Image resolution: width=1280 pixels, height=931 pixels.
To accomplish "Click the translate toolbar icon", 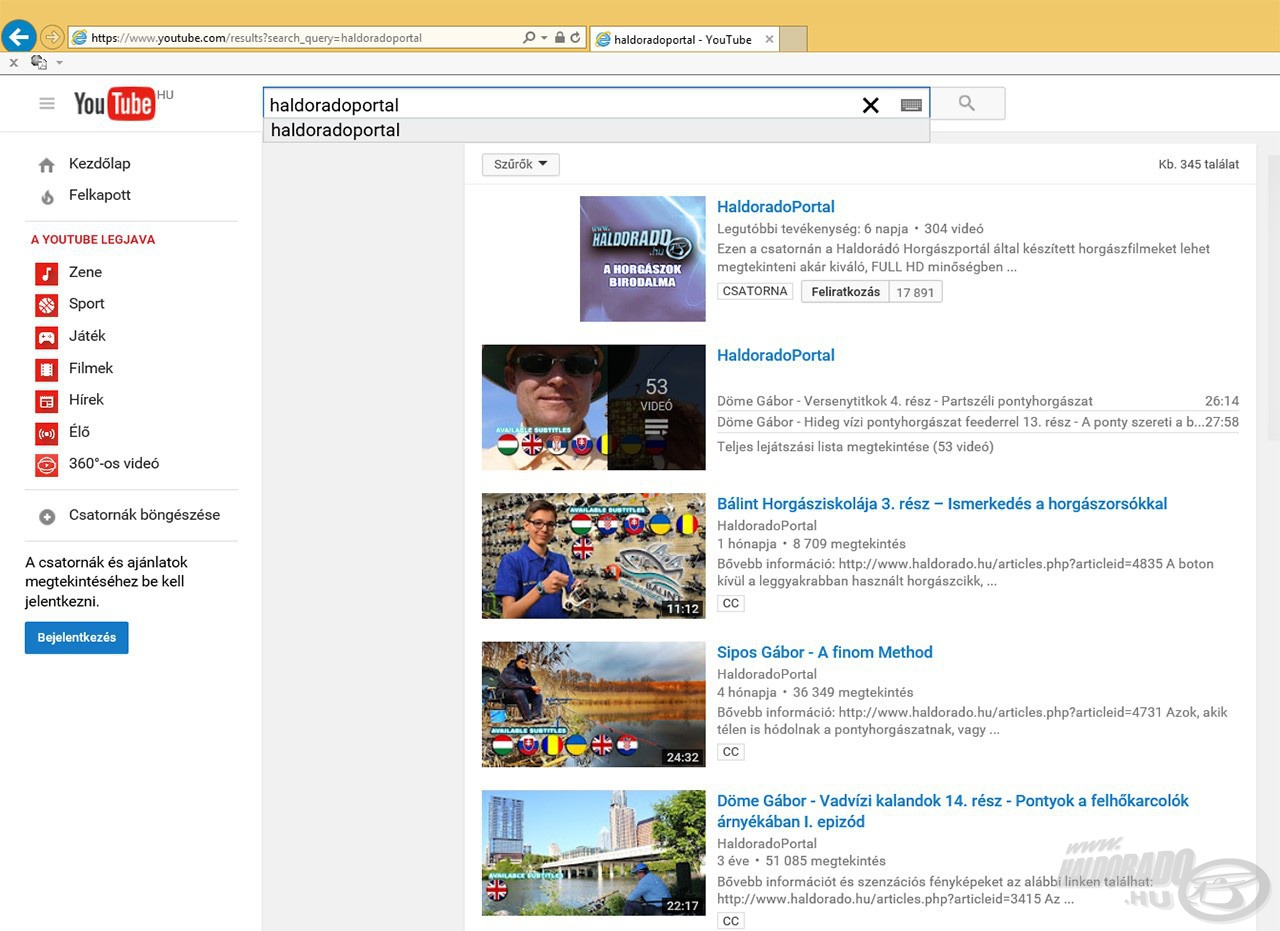I will [39, 62].
